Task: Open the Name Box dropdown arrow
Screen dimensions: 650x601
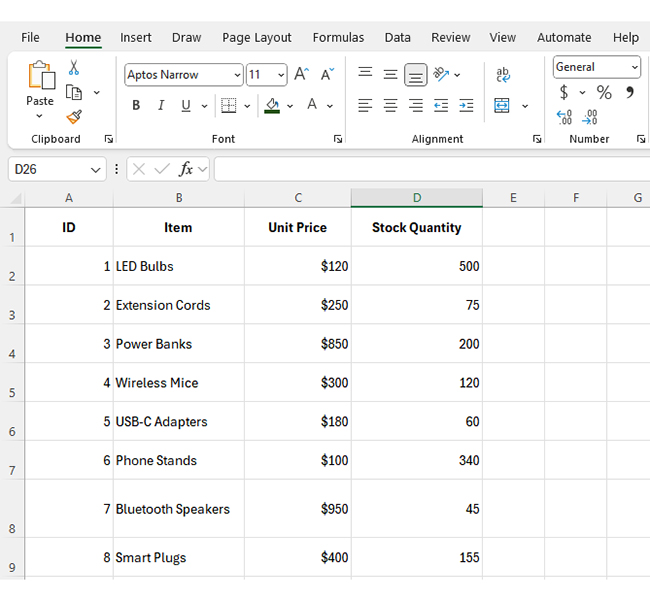Action: coord(96,170)
